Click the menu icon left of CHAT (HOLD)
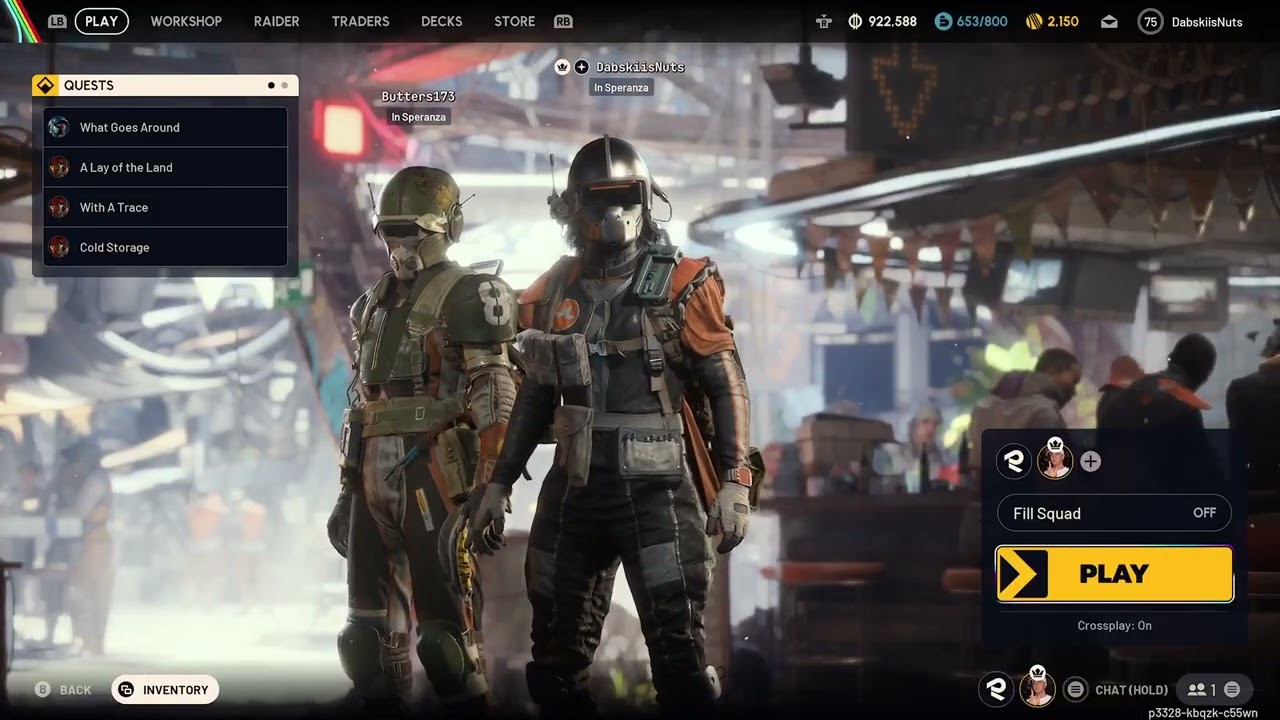The image size is (1280, 720). click(1075, 689)
